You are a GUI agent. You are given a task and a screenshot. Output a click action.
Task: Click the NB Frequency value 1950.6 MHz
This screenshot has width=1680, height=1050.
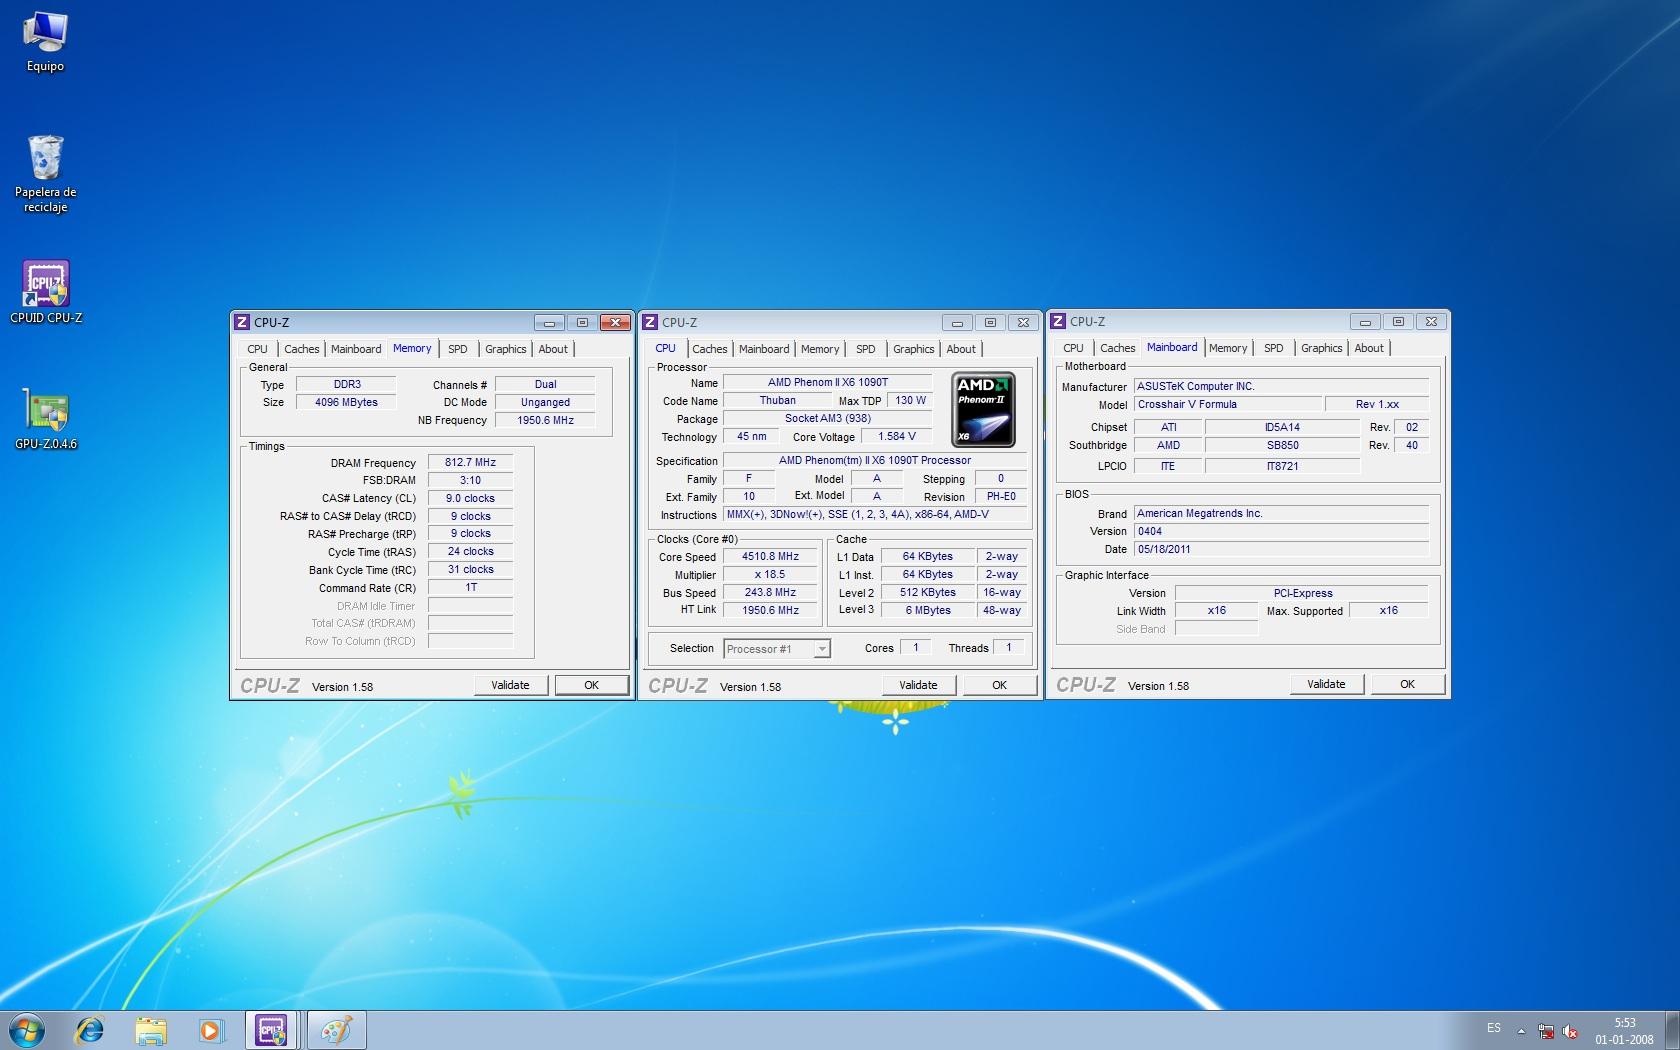click(545, 420)
